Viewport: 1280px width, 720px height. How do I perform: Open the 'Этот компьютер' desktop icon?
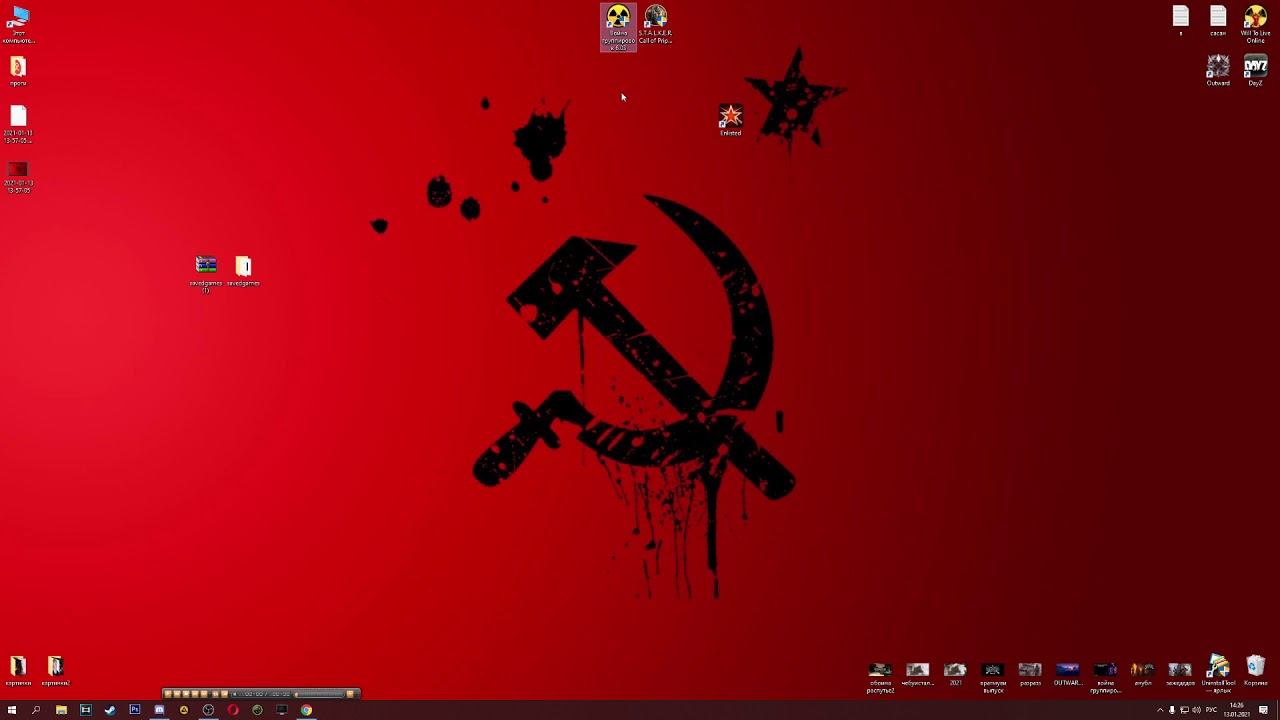(x=18, y=25)
